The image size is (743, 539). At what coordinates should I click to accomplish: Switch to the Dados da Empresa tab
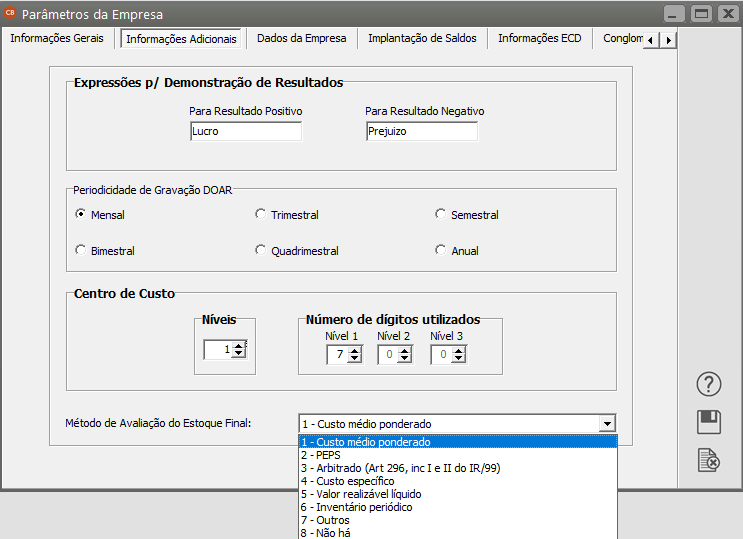click(301, 38)
